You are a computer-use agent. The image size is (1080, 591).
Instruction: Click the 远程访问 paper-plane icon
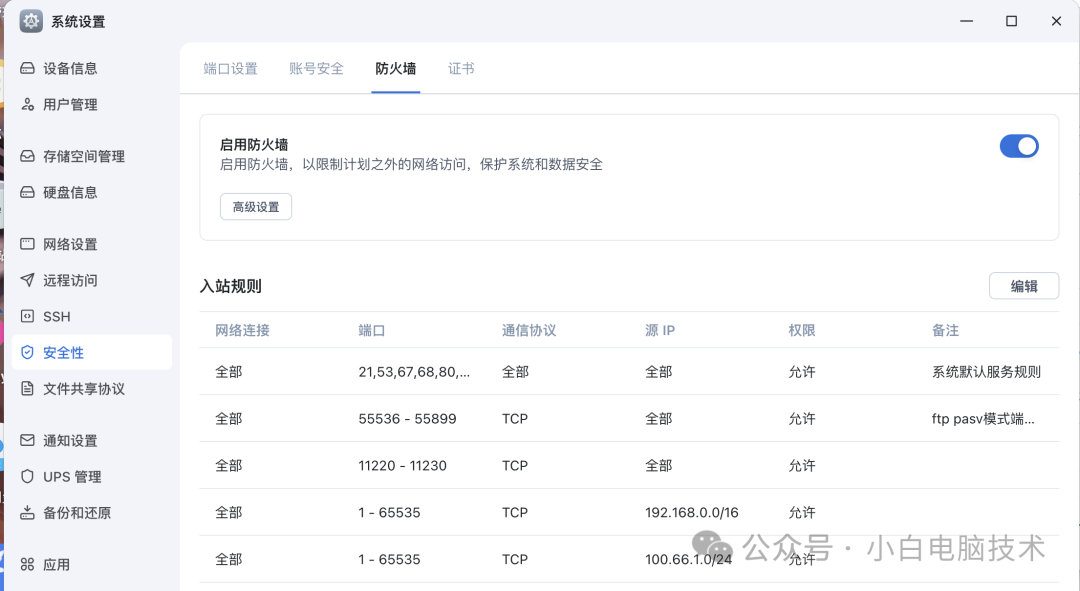28,280
